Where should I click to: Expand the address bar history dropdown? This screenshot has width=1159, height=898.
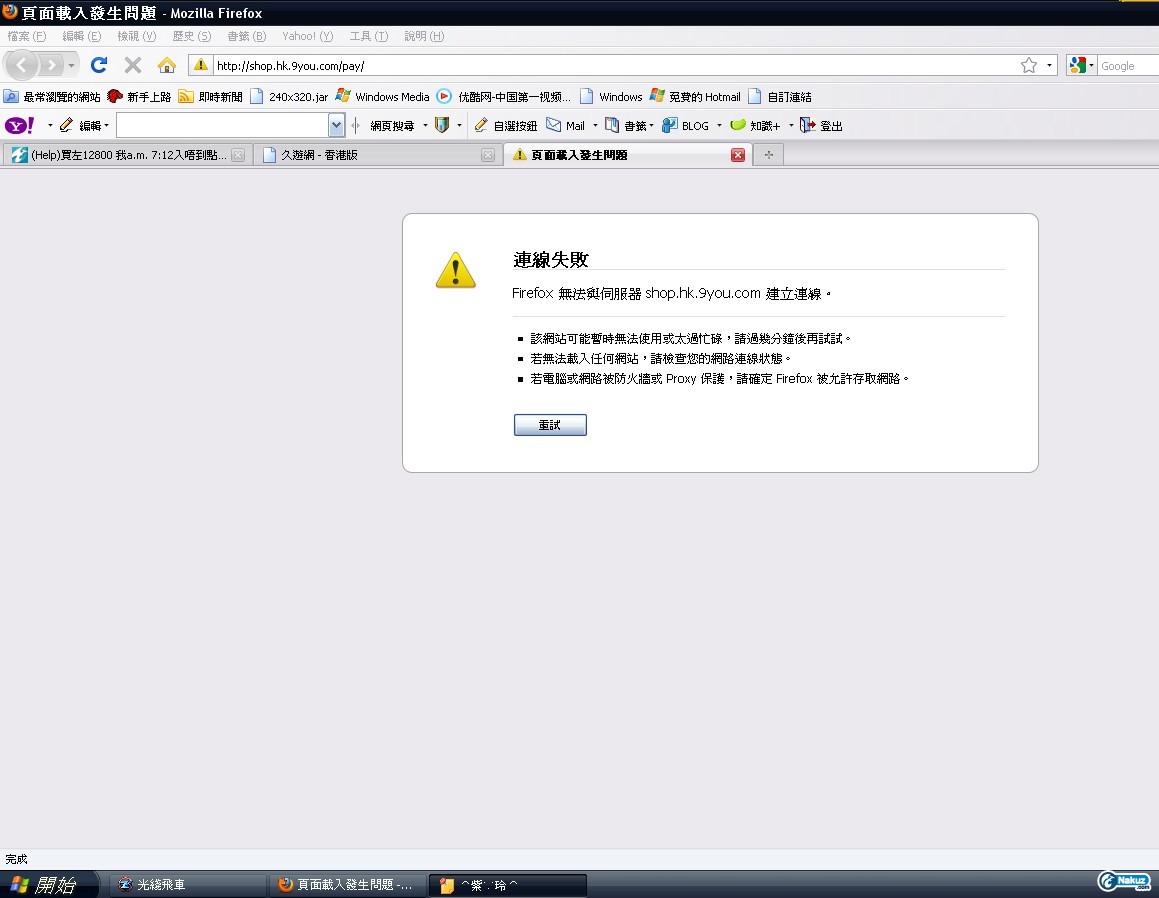pos(1049,65)
